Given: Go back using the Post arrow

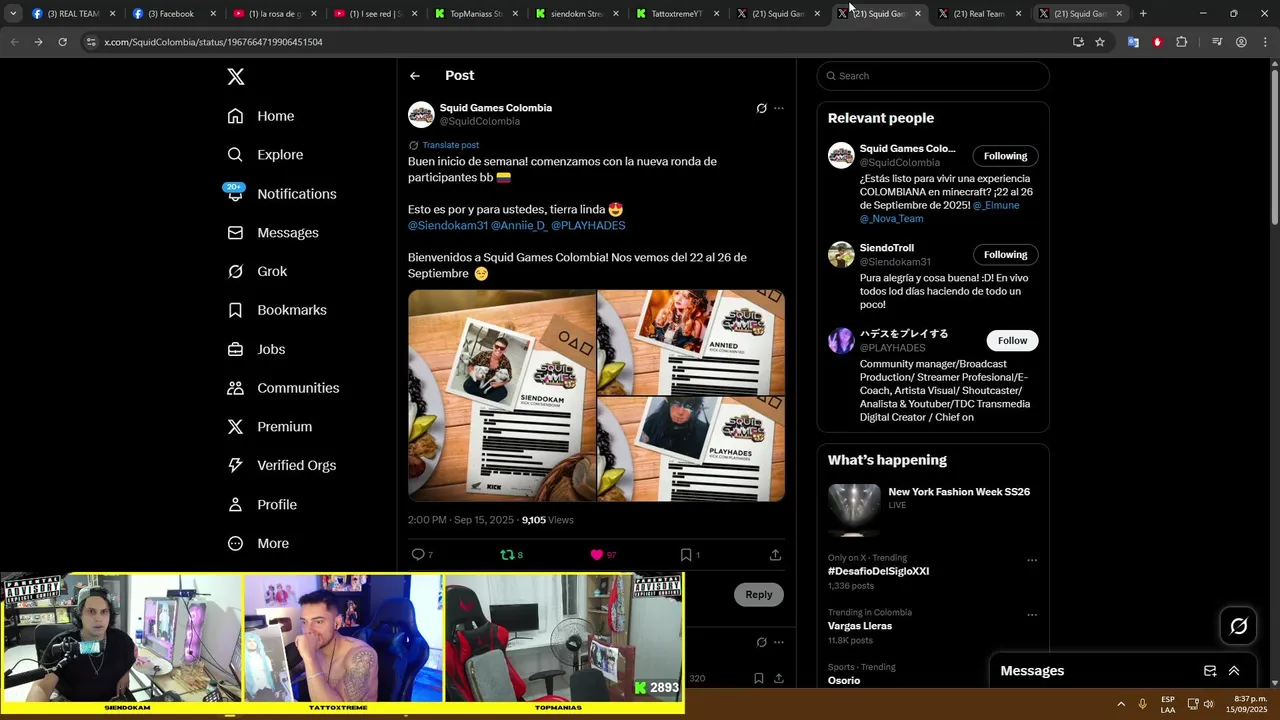Looking at the screenshot, I should [x=415, y=76].
